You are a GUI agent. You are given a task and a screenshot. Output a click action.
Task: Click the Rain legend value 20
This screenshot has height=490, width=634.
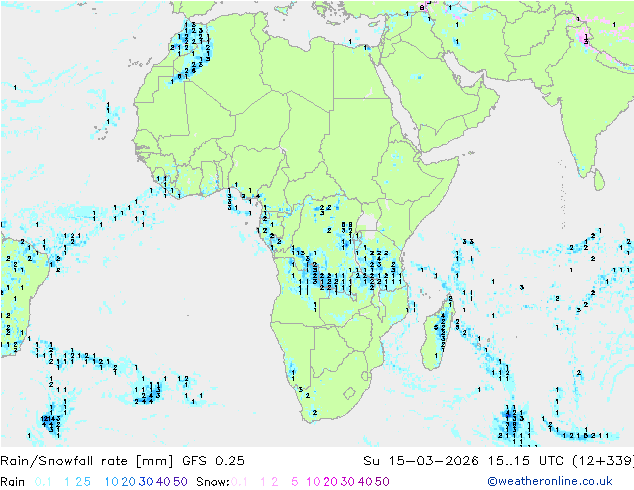pyautogui.click(x=129, y=482)
